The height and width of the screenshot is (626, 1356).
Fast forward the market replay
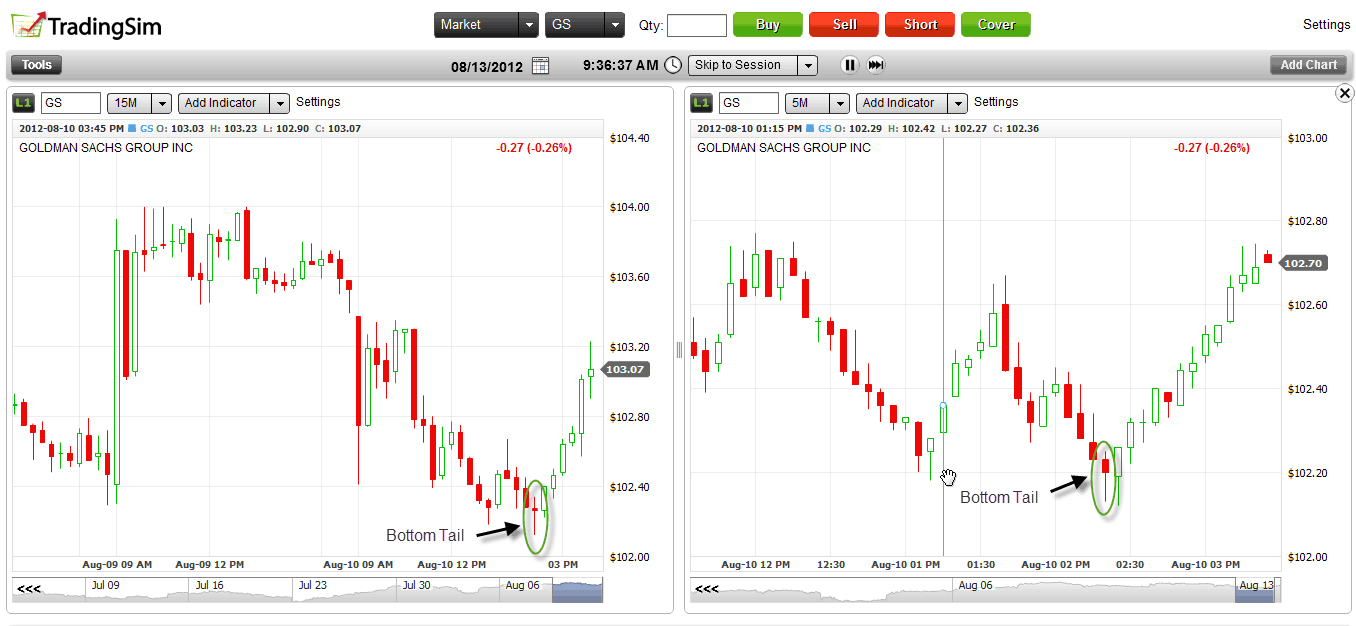876,65
